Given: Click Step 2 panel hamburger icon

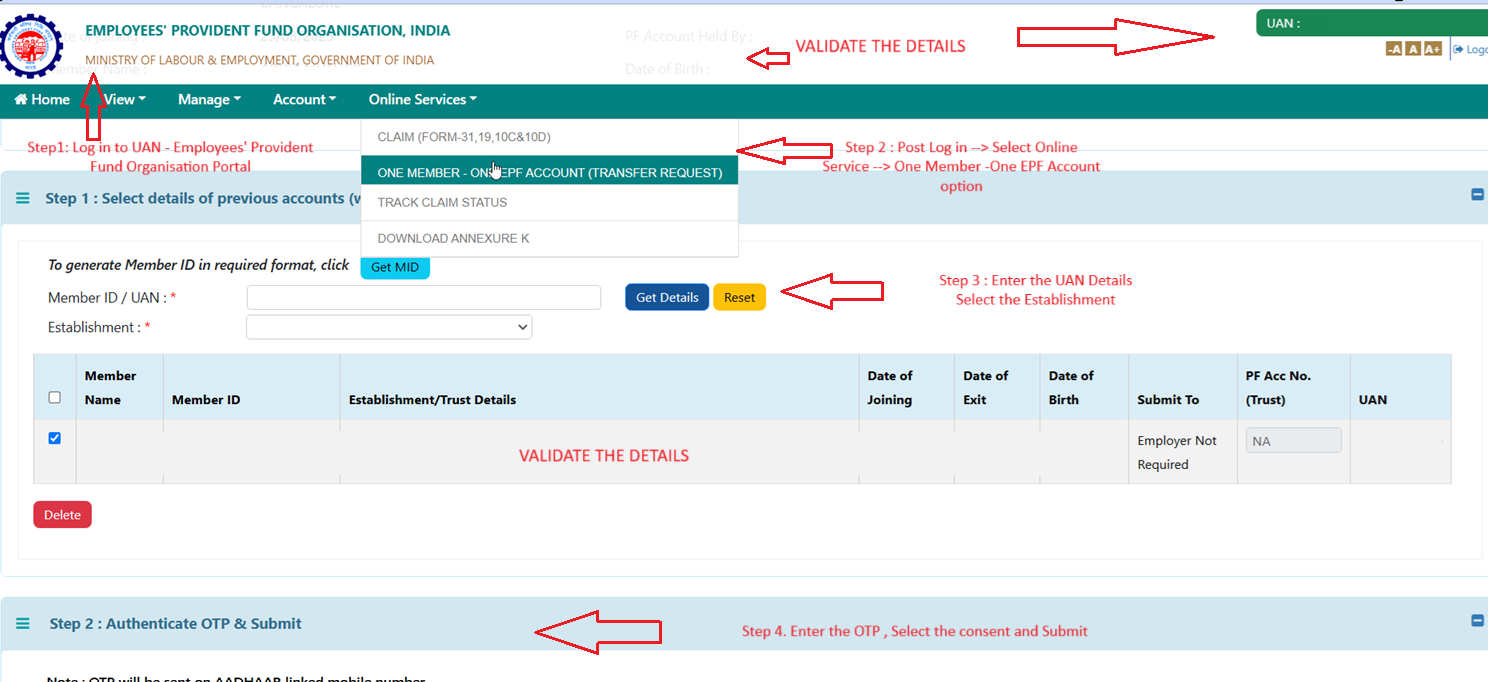Looking at the screenshot, I should pos(23,624).
